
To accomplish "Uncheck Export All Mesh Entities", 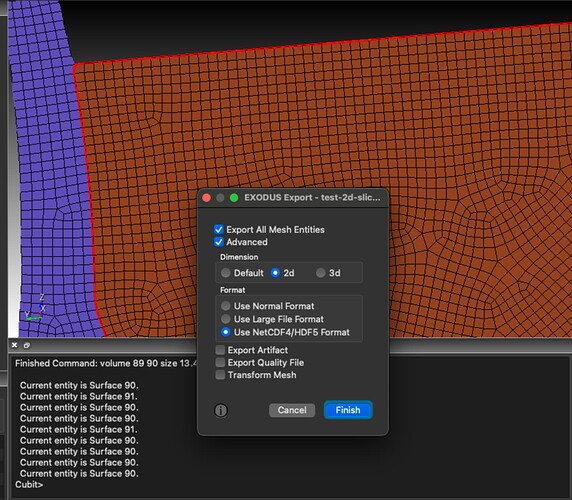I will [x=219, y=229].
